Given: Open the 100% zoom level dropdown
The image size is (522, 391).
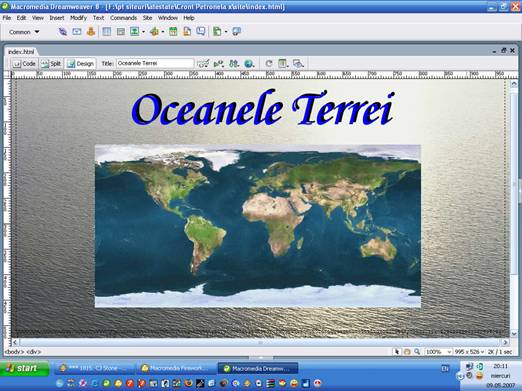Looking at the screenshot, I should click(438, 352).
